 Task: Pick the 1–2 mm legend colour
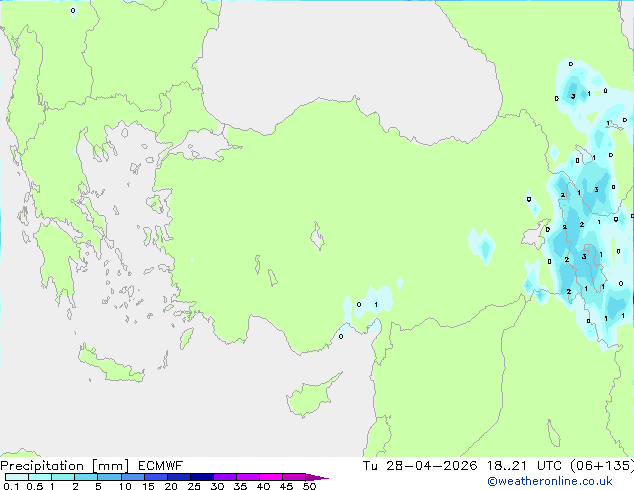[63, 477]
